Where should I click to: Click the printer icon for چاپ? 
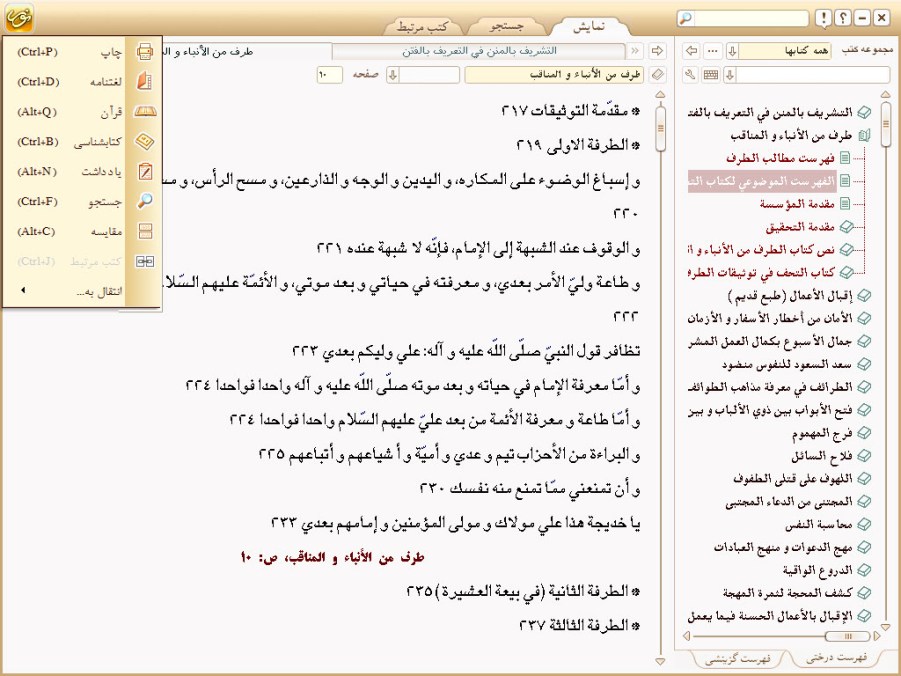pos(145,52)
